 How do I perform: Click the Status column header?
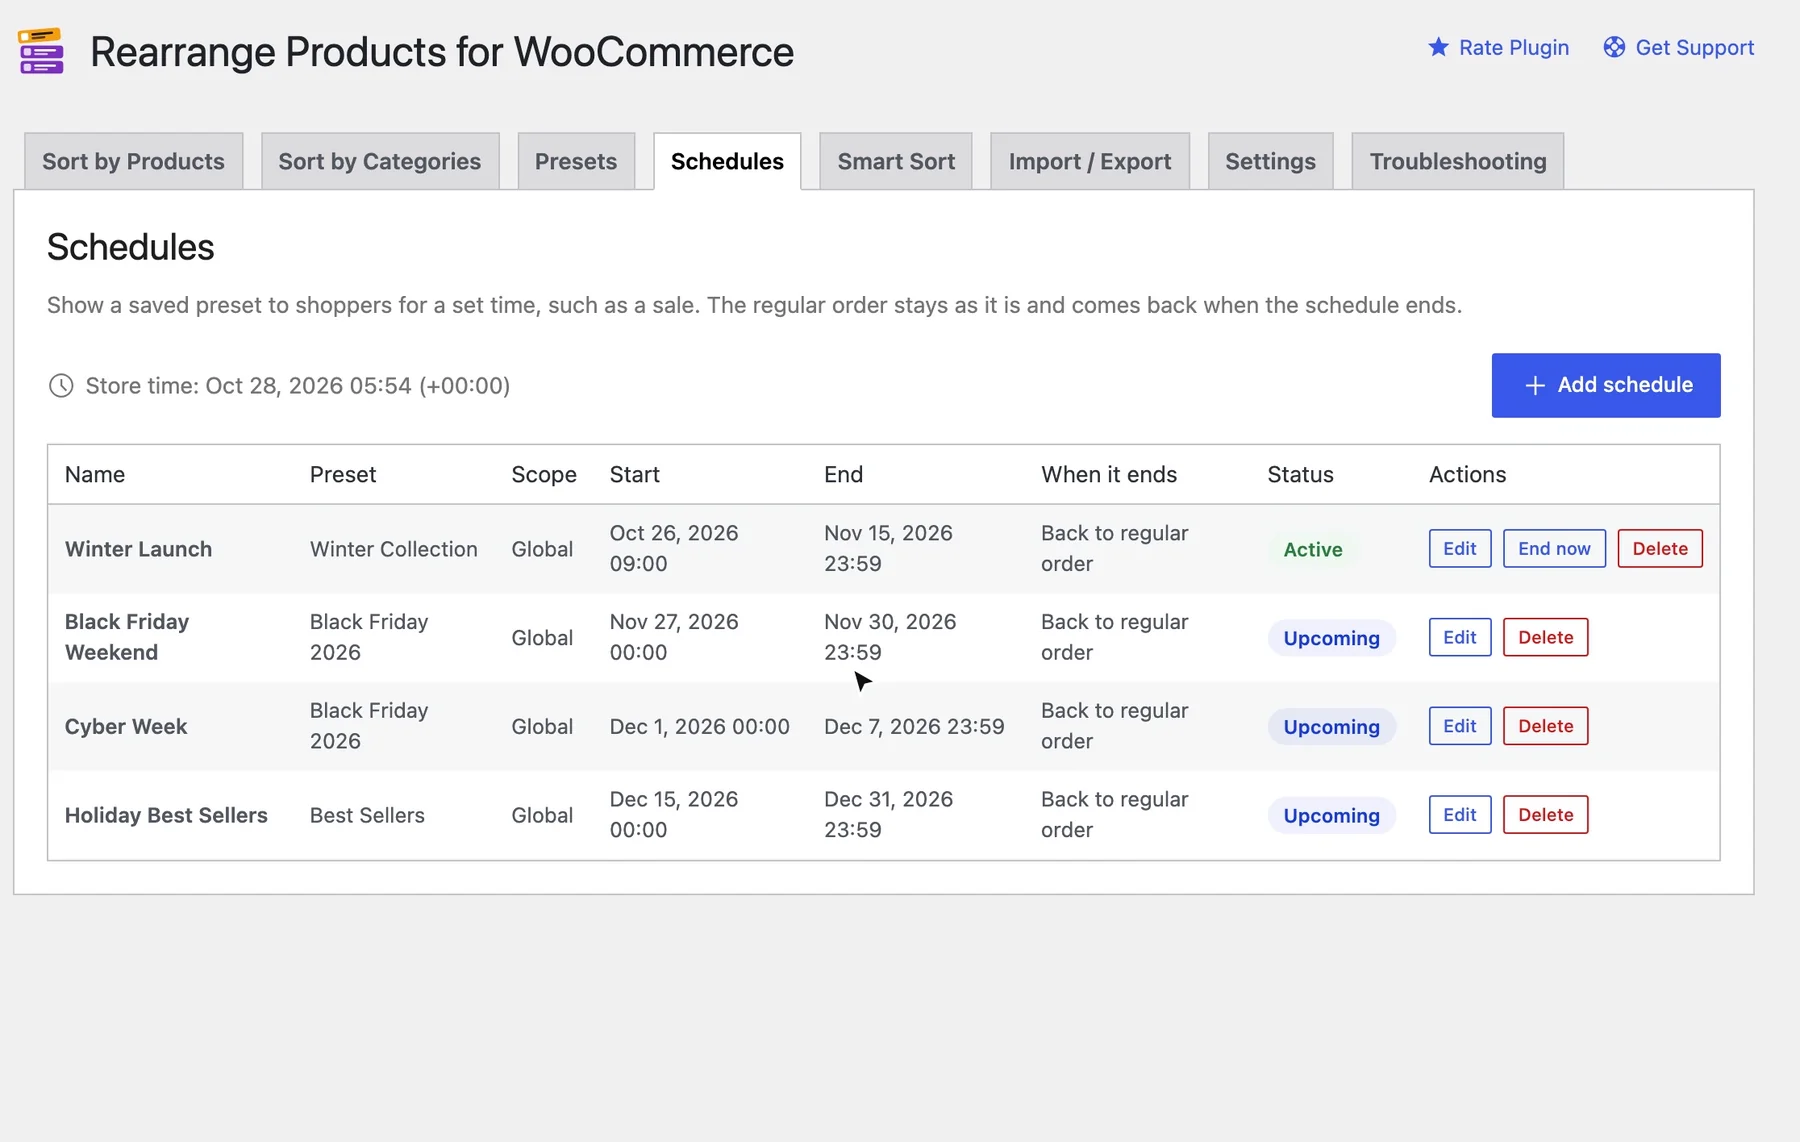click(x=1300, y=474)
